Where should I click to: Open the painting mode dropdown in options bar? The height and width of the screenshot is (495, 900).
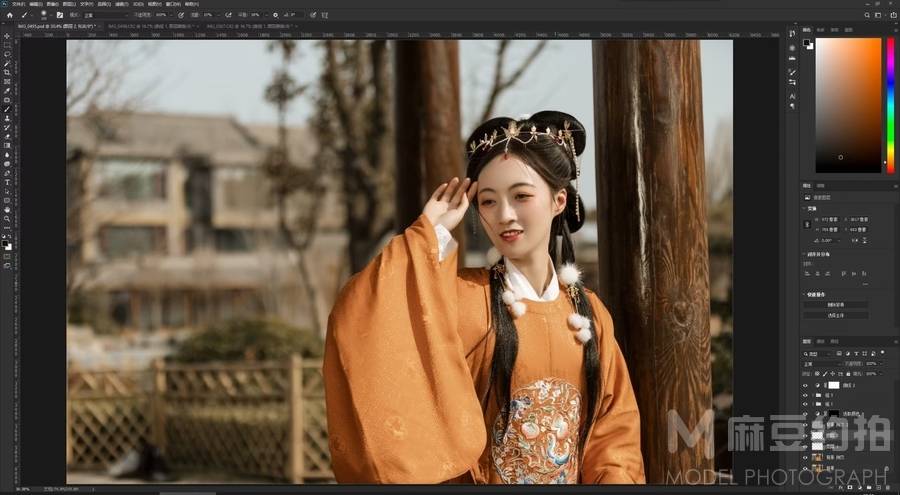104,15
